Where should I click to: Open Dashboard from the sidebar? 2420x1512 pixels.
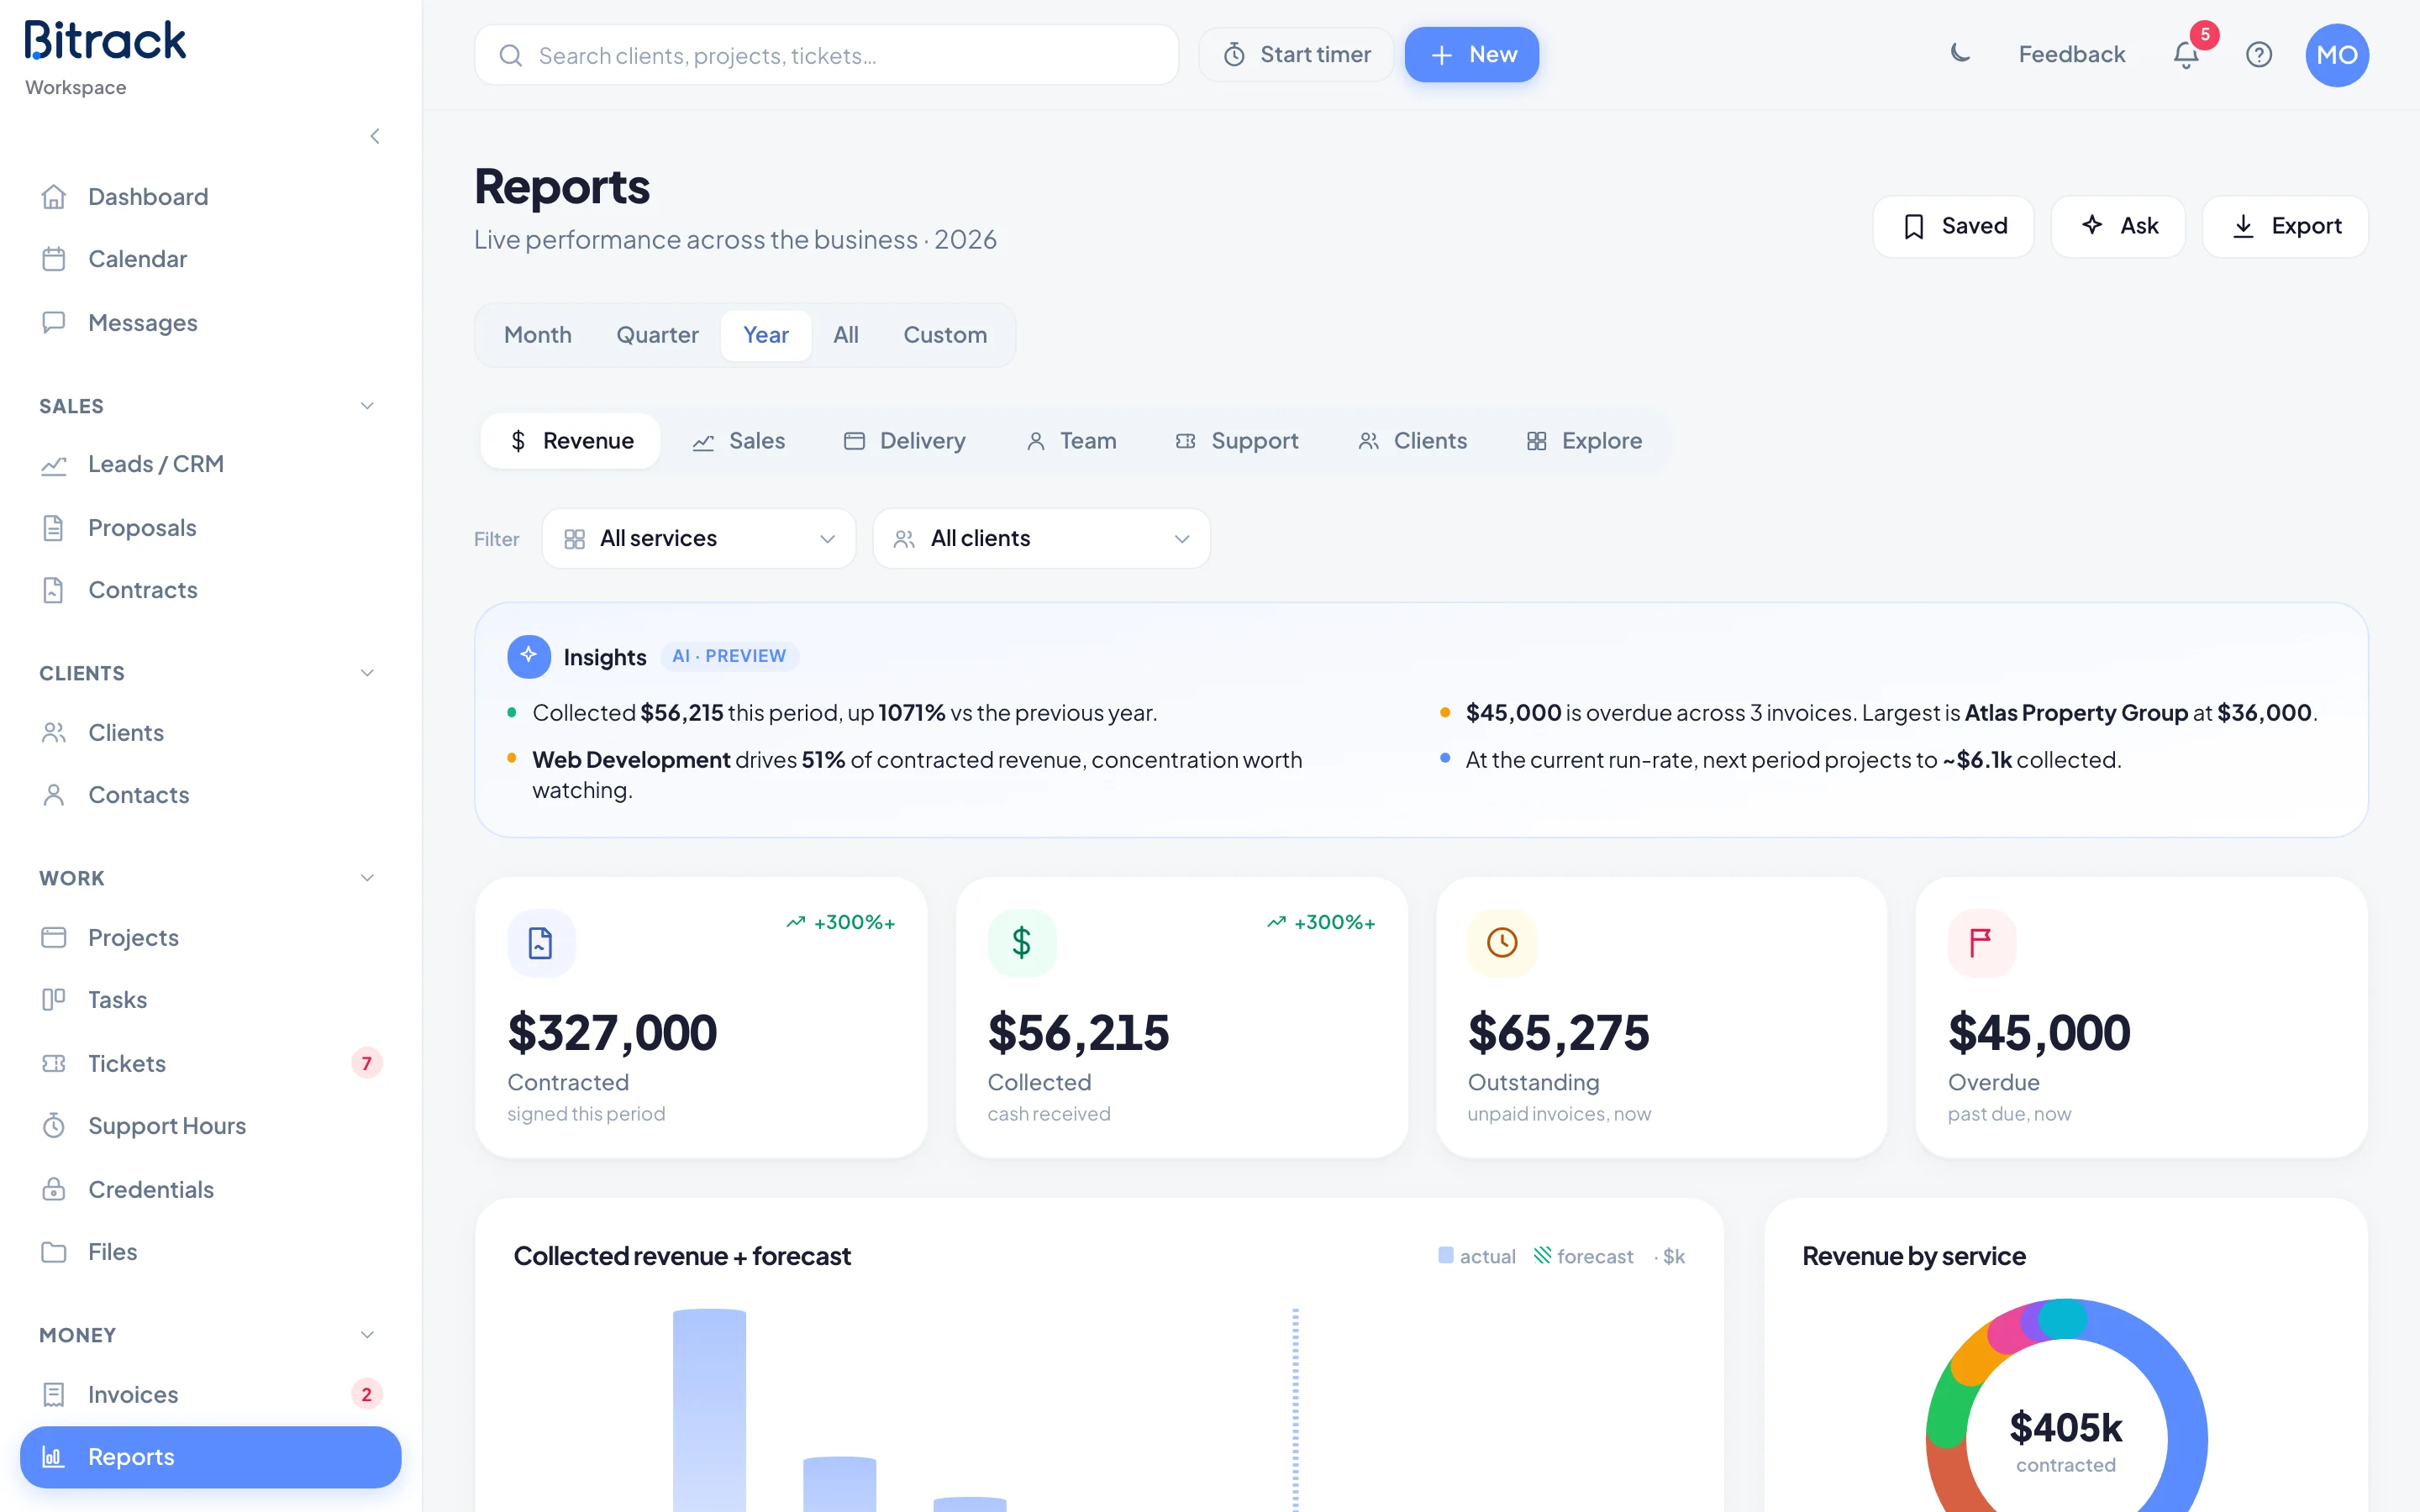pyautogui.click(x=210, y=197)
